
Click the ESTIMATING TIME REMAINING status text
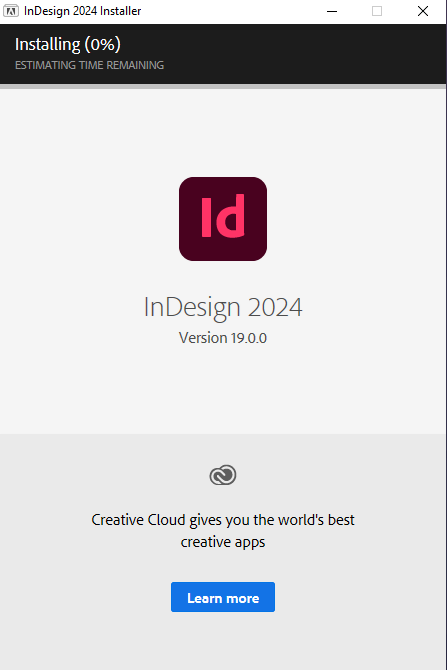[89, 65]
